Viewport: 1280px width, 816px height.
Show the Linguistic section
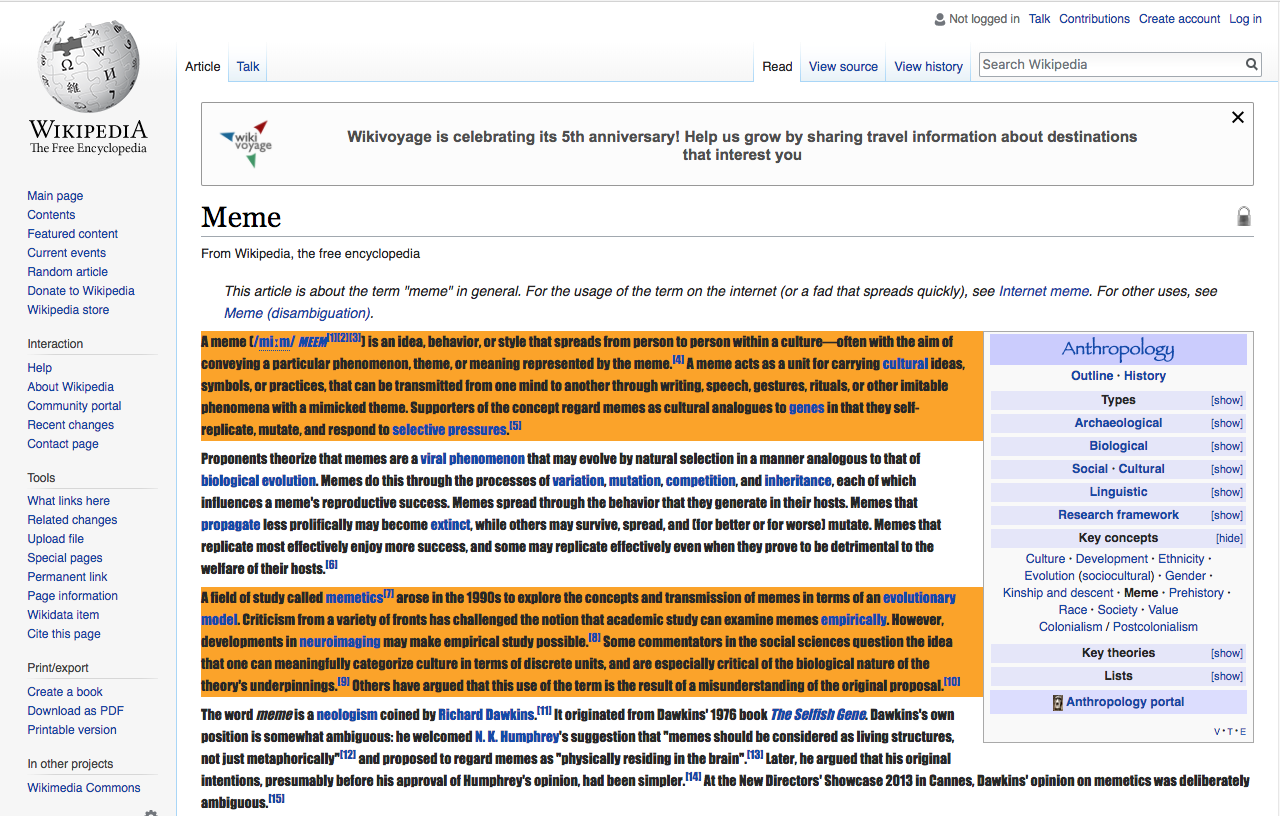(x=1227, y=492)
